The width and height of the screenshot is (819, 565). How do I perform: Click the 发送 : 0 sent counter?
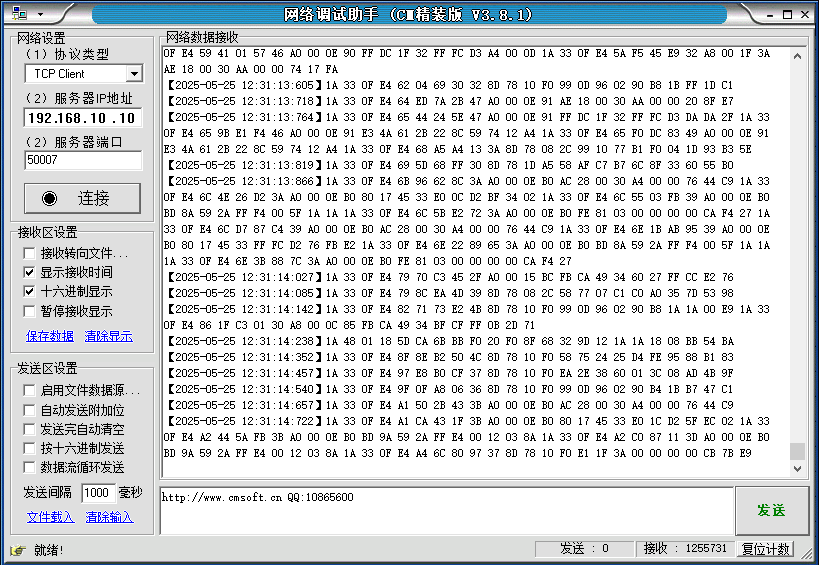pyautogui.click(x=584, y=548)
